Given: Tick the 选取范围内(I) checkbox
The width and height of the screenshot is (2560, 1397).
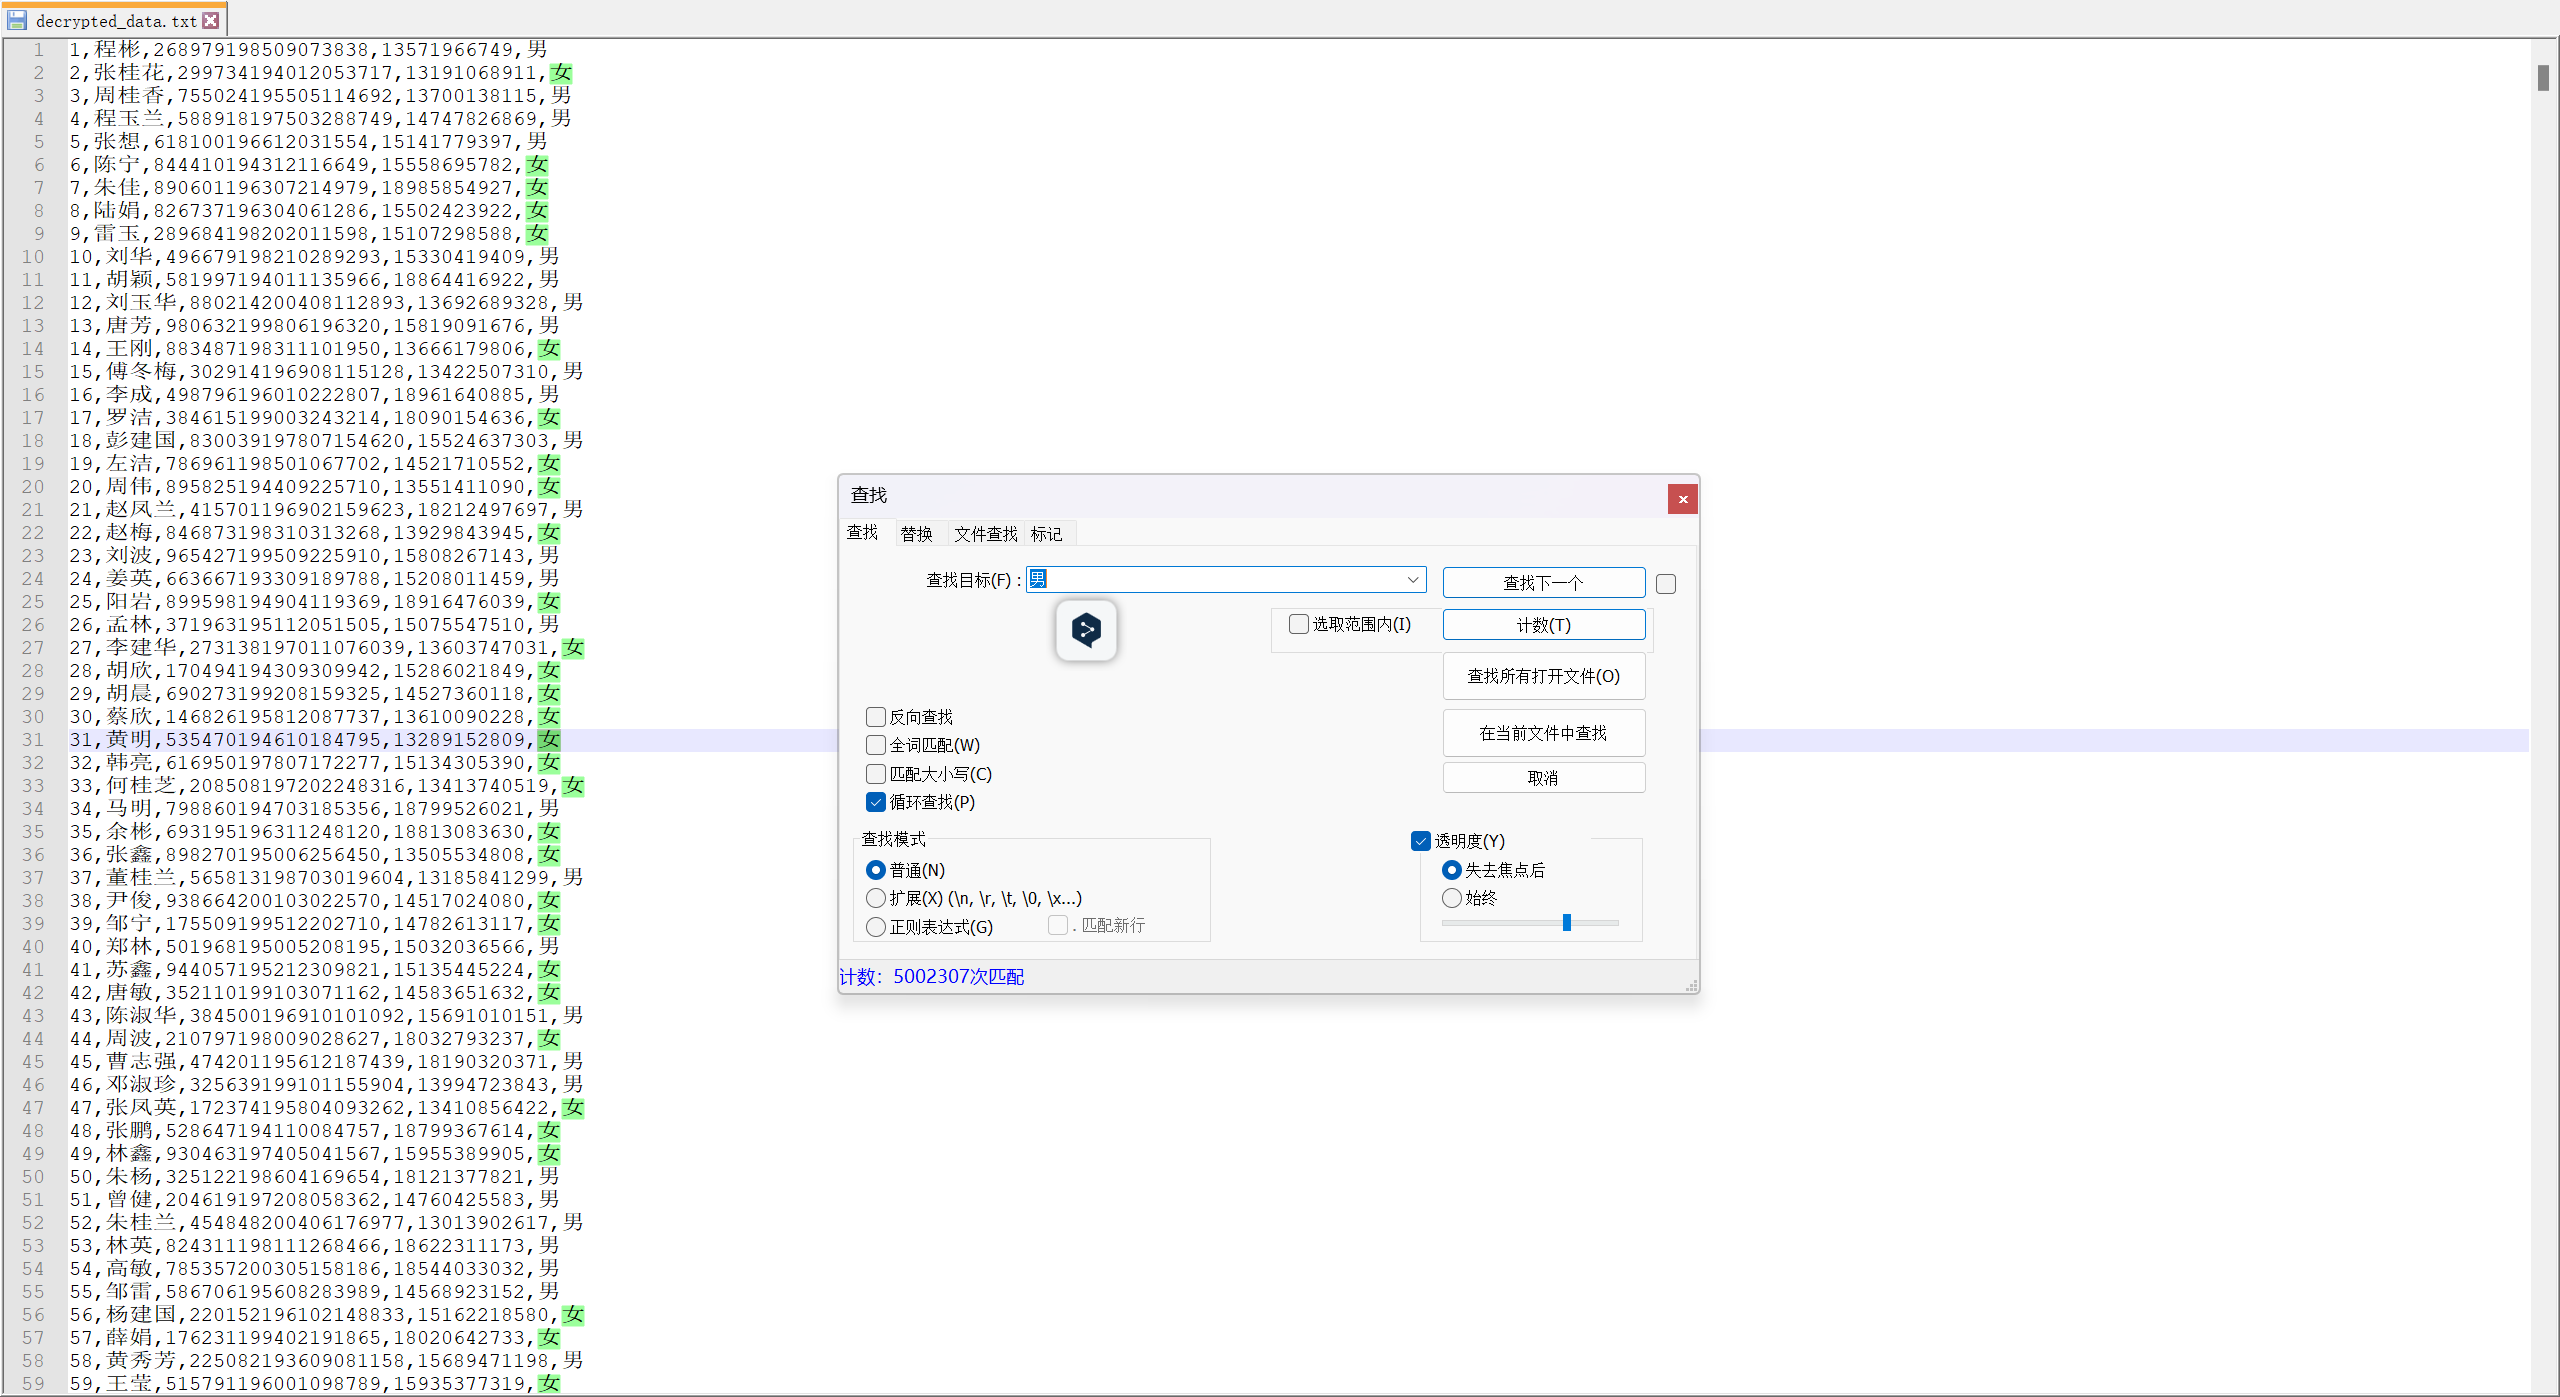Looking at the screenshot, I should click(1299, 624).
